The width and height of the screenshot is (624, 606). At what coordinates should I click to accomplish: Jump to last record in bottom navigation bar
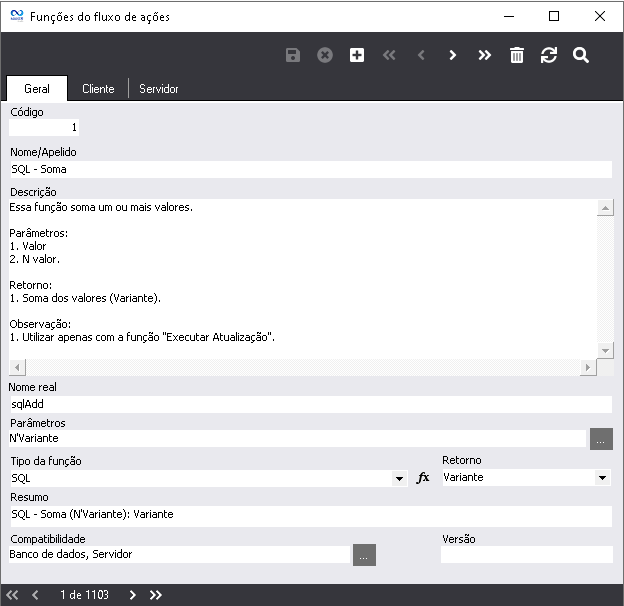156,595
